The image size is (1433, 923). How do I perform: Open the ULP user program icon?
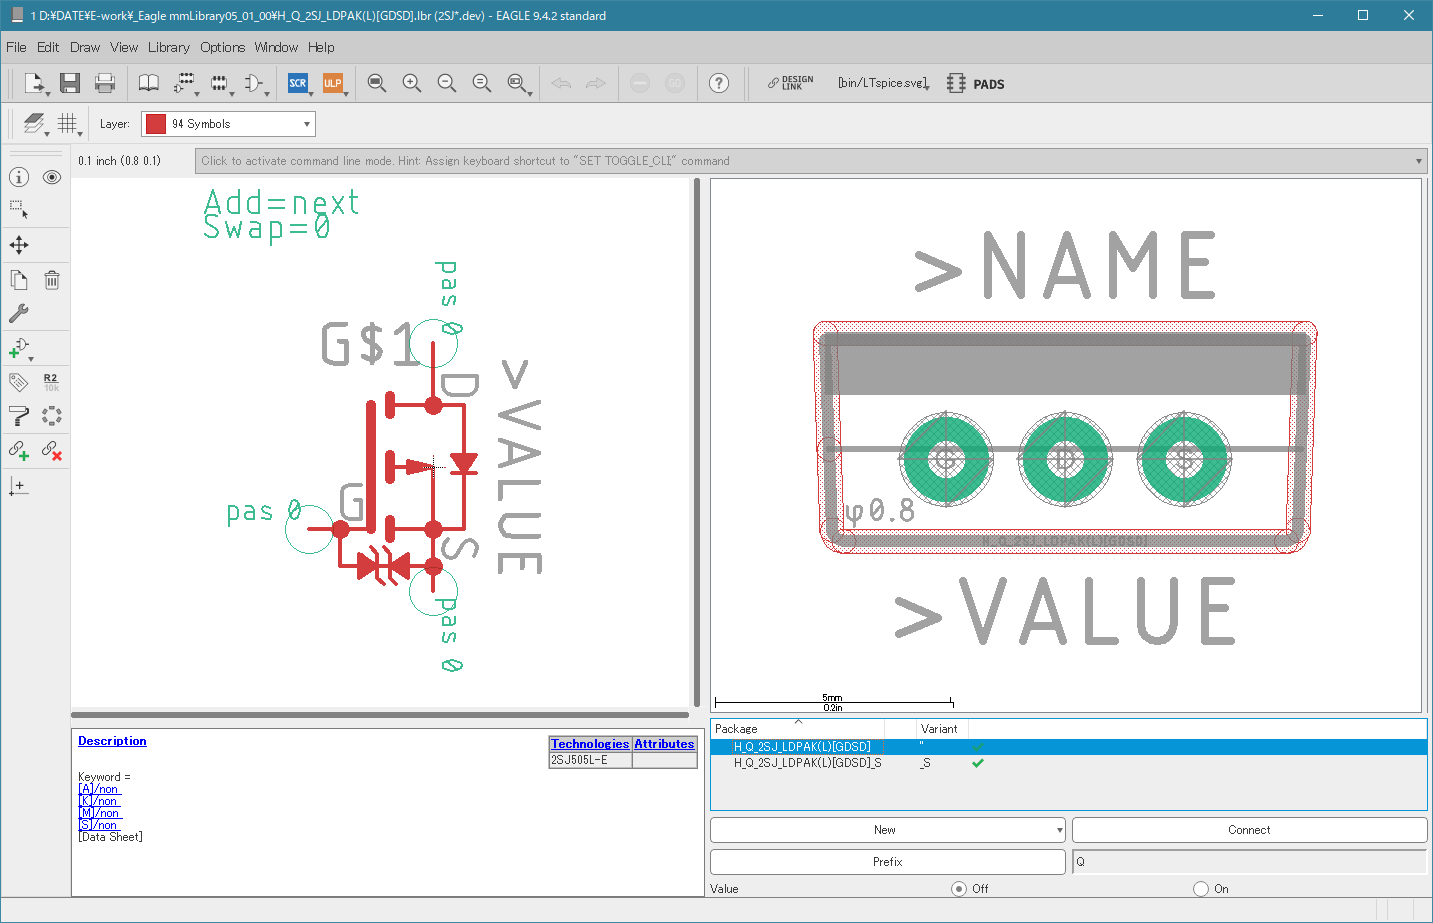point(332,83)
